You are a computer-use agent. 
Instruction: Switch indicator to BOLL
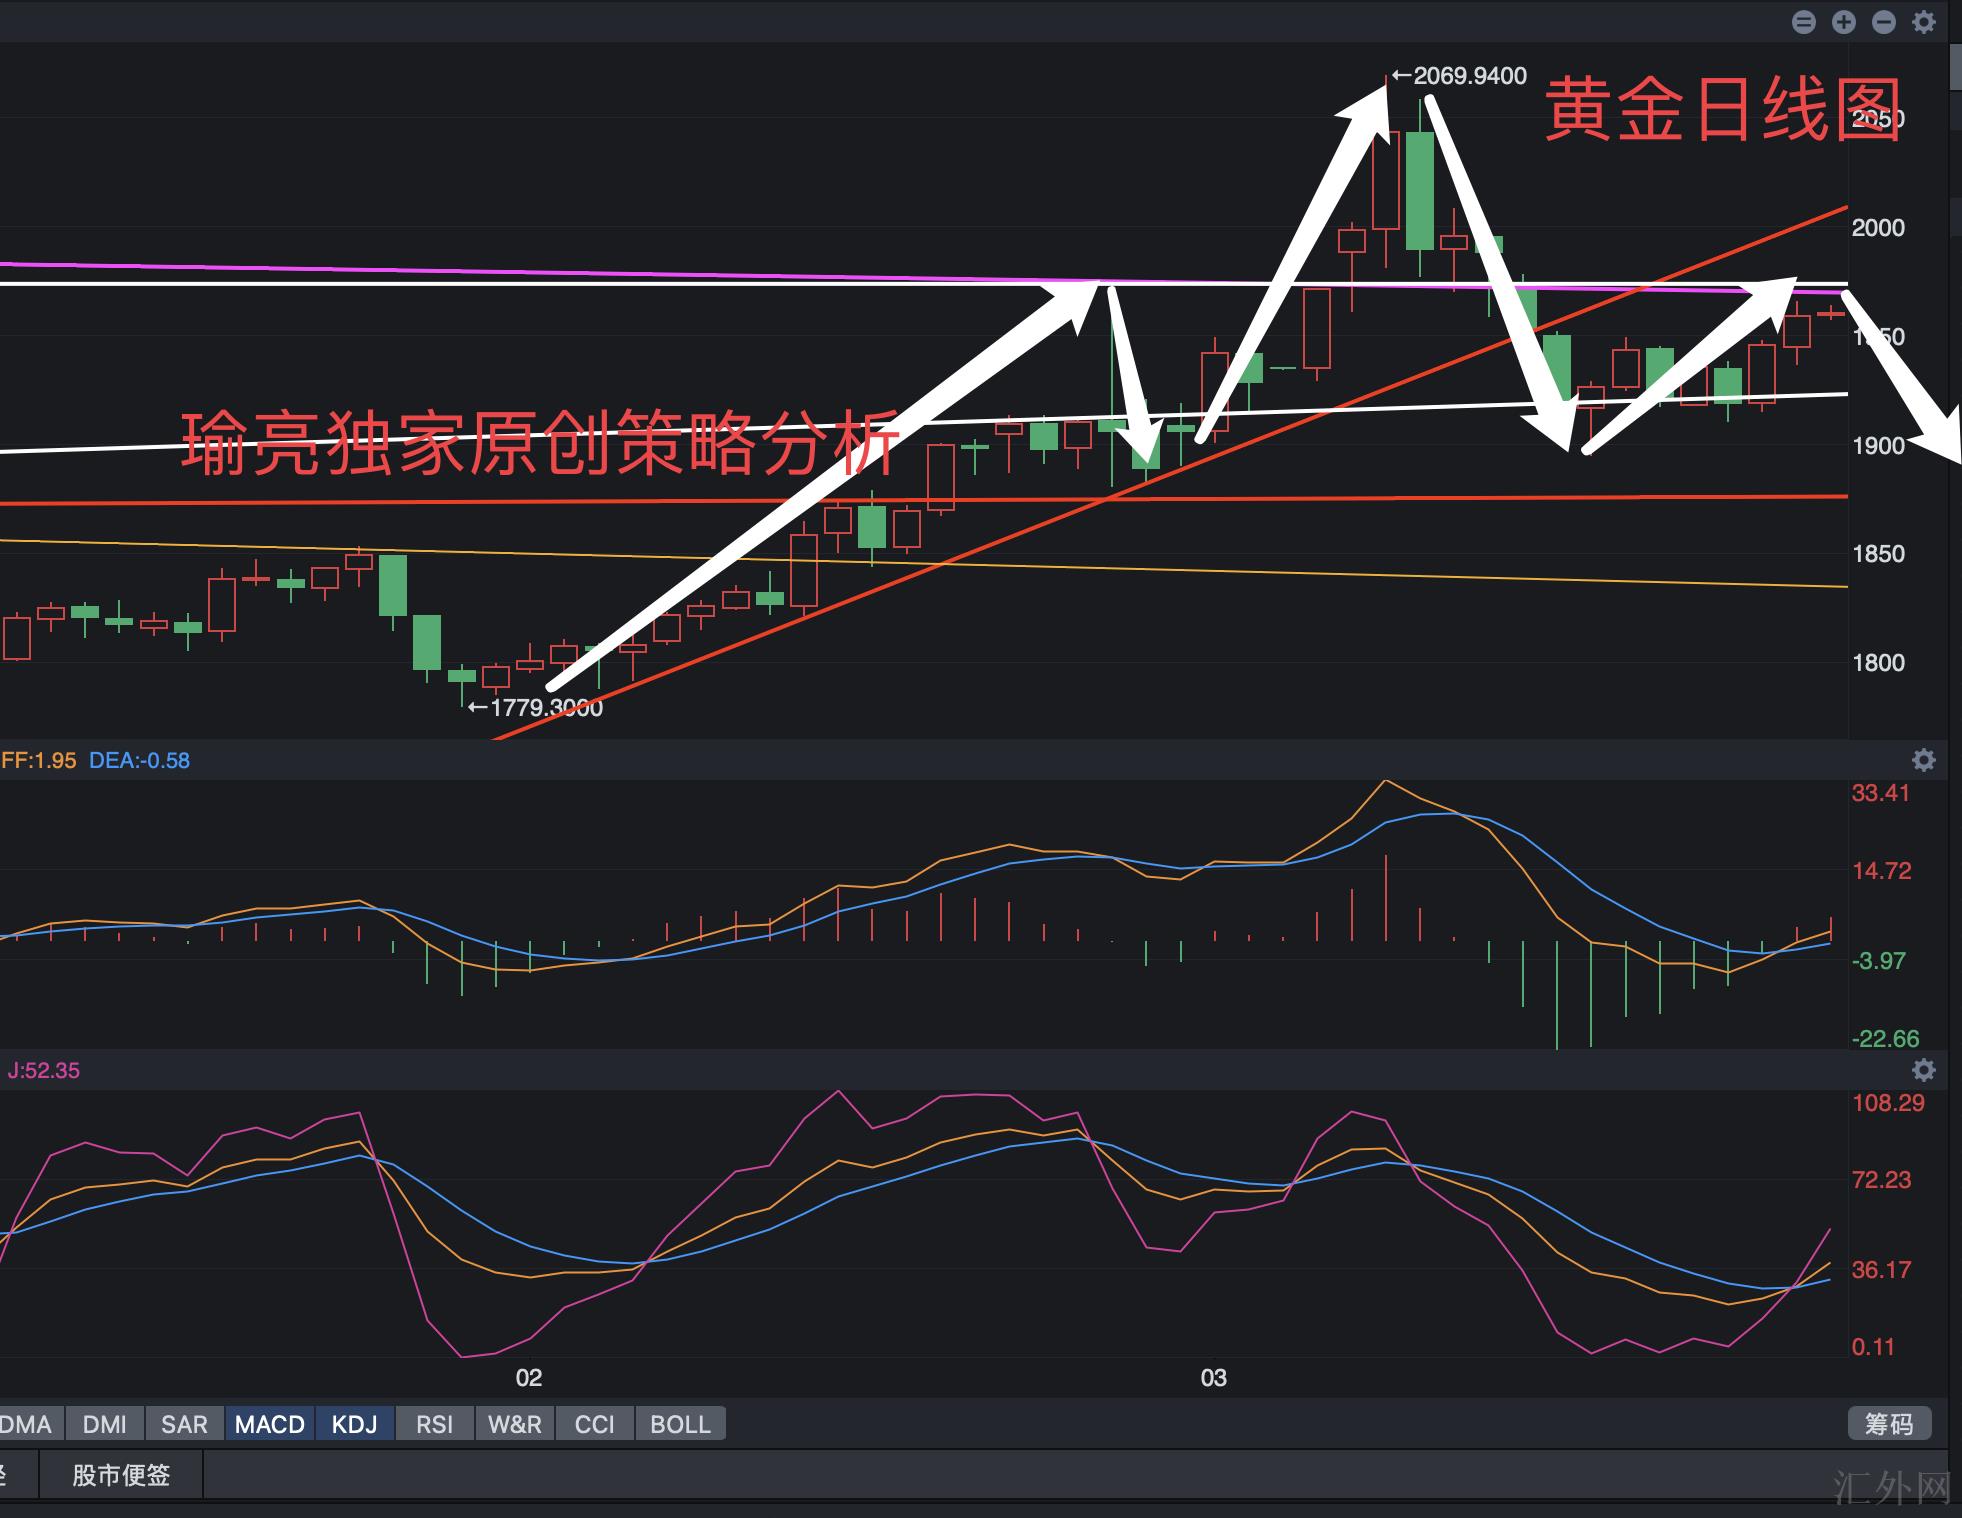point(680,1424)
